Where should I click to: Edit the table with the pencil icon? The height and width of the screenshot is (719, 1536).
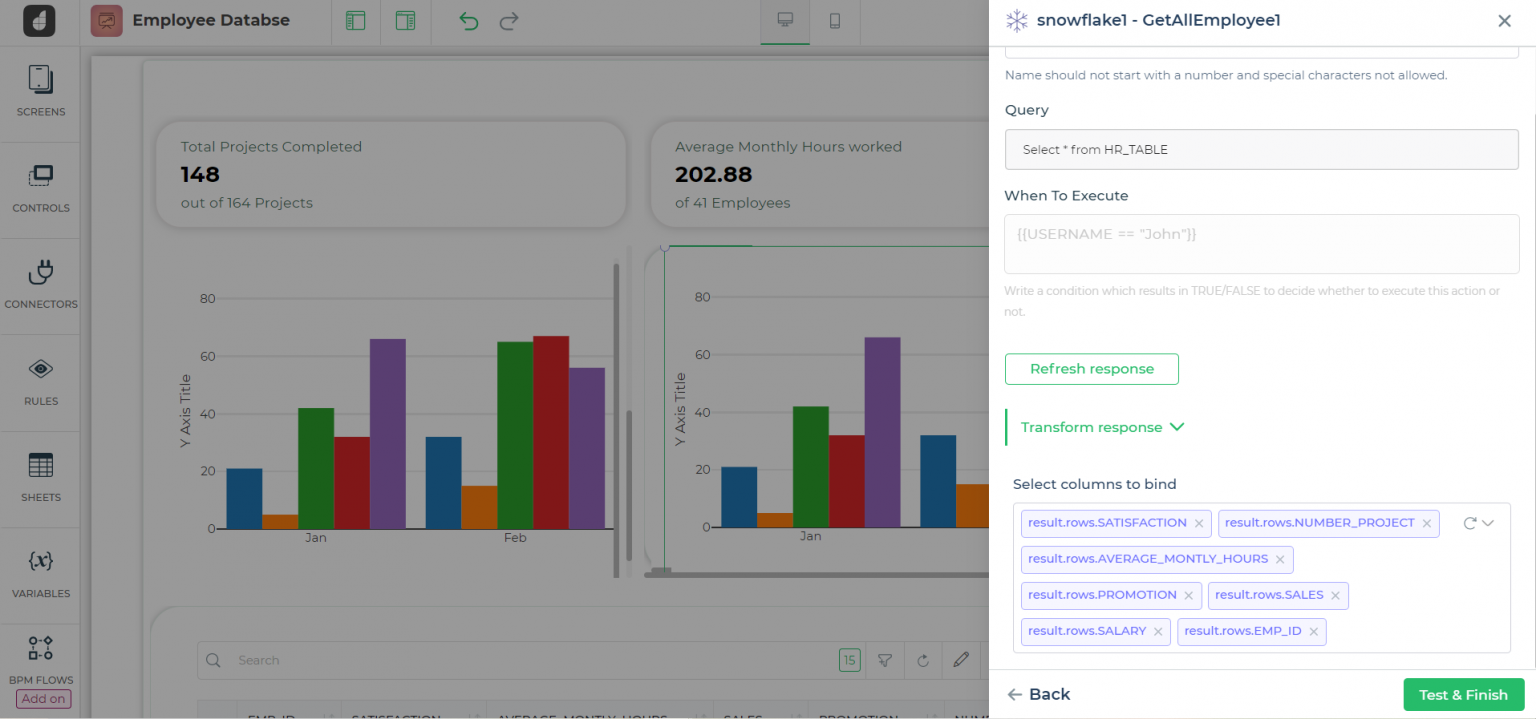[x=961, y=660]
